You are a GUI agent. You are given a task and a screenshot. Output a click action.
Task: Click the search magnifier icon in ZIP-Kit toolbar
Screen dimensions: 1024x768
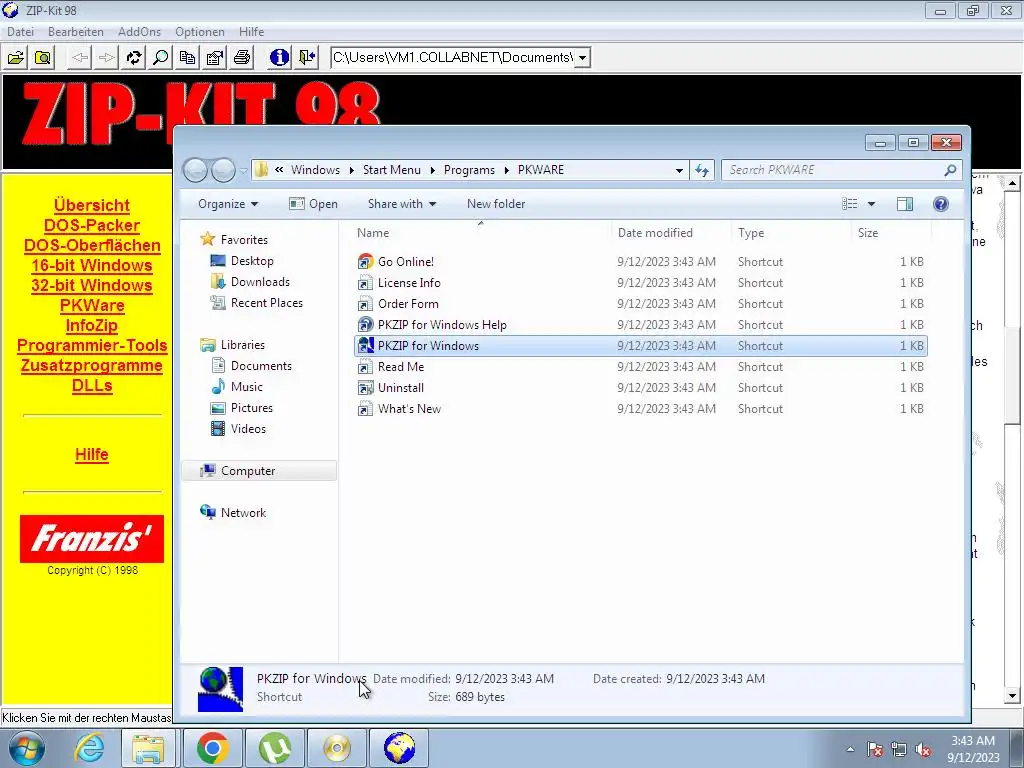161,57
